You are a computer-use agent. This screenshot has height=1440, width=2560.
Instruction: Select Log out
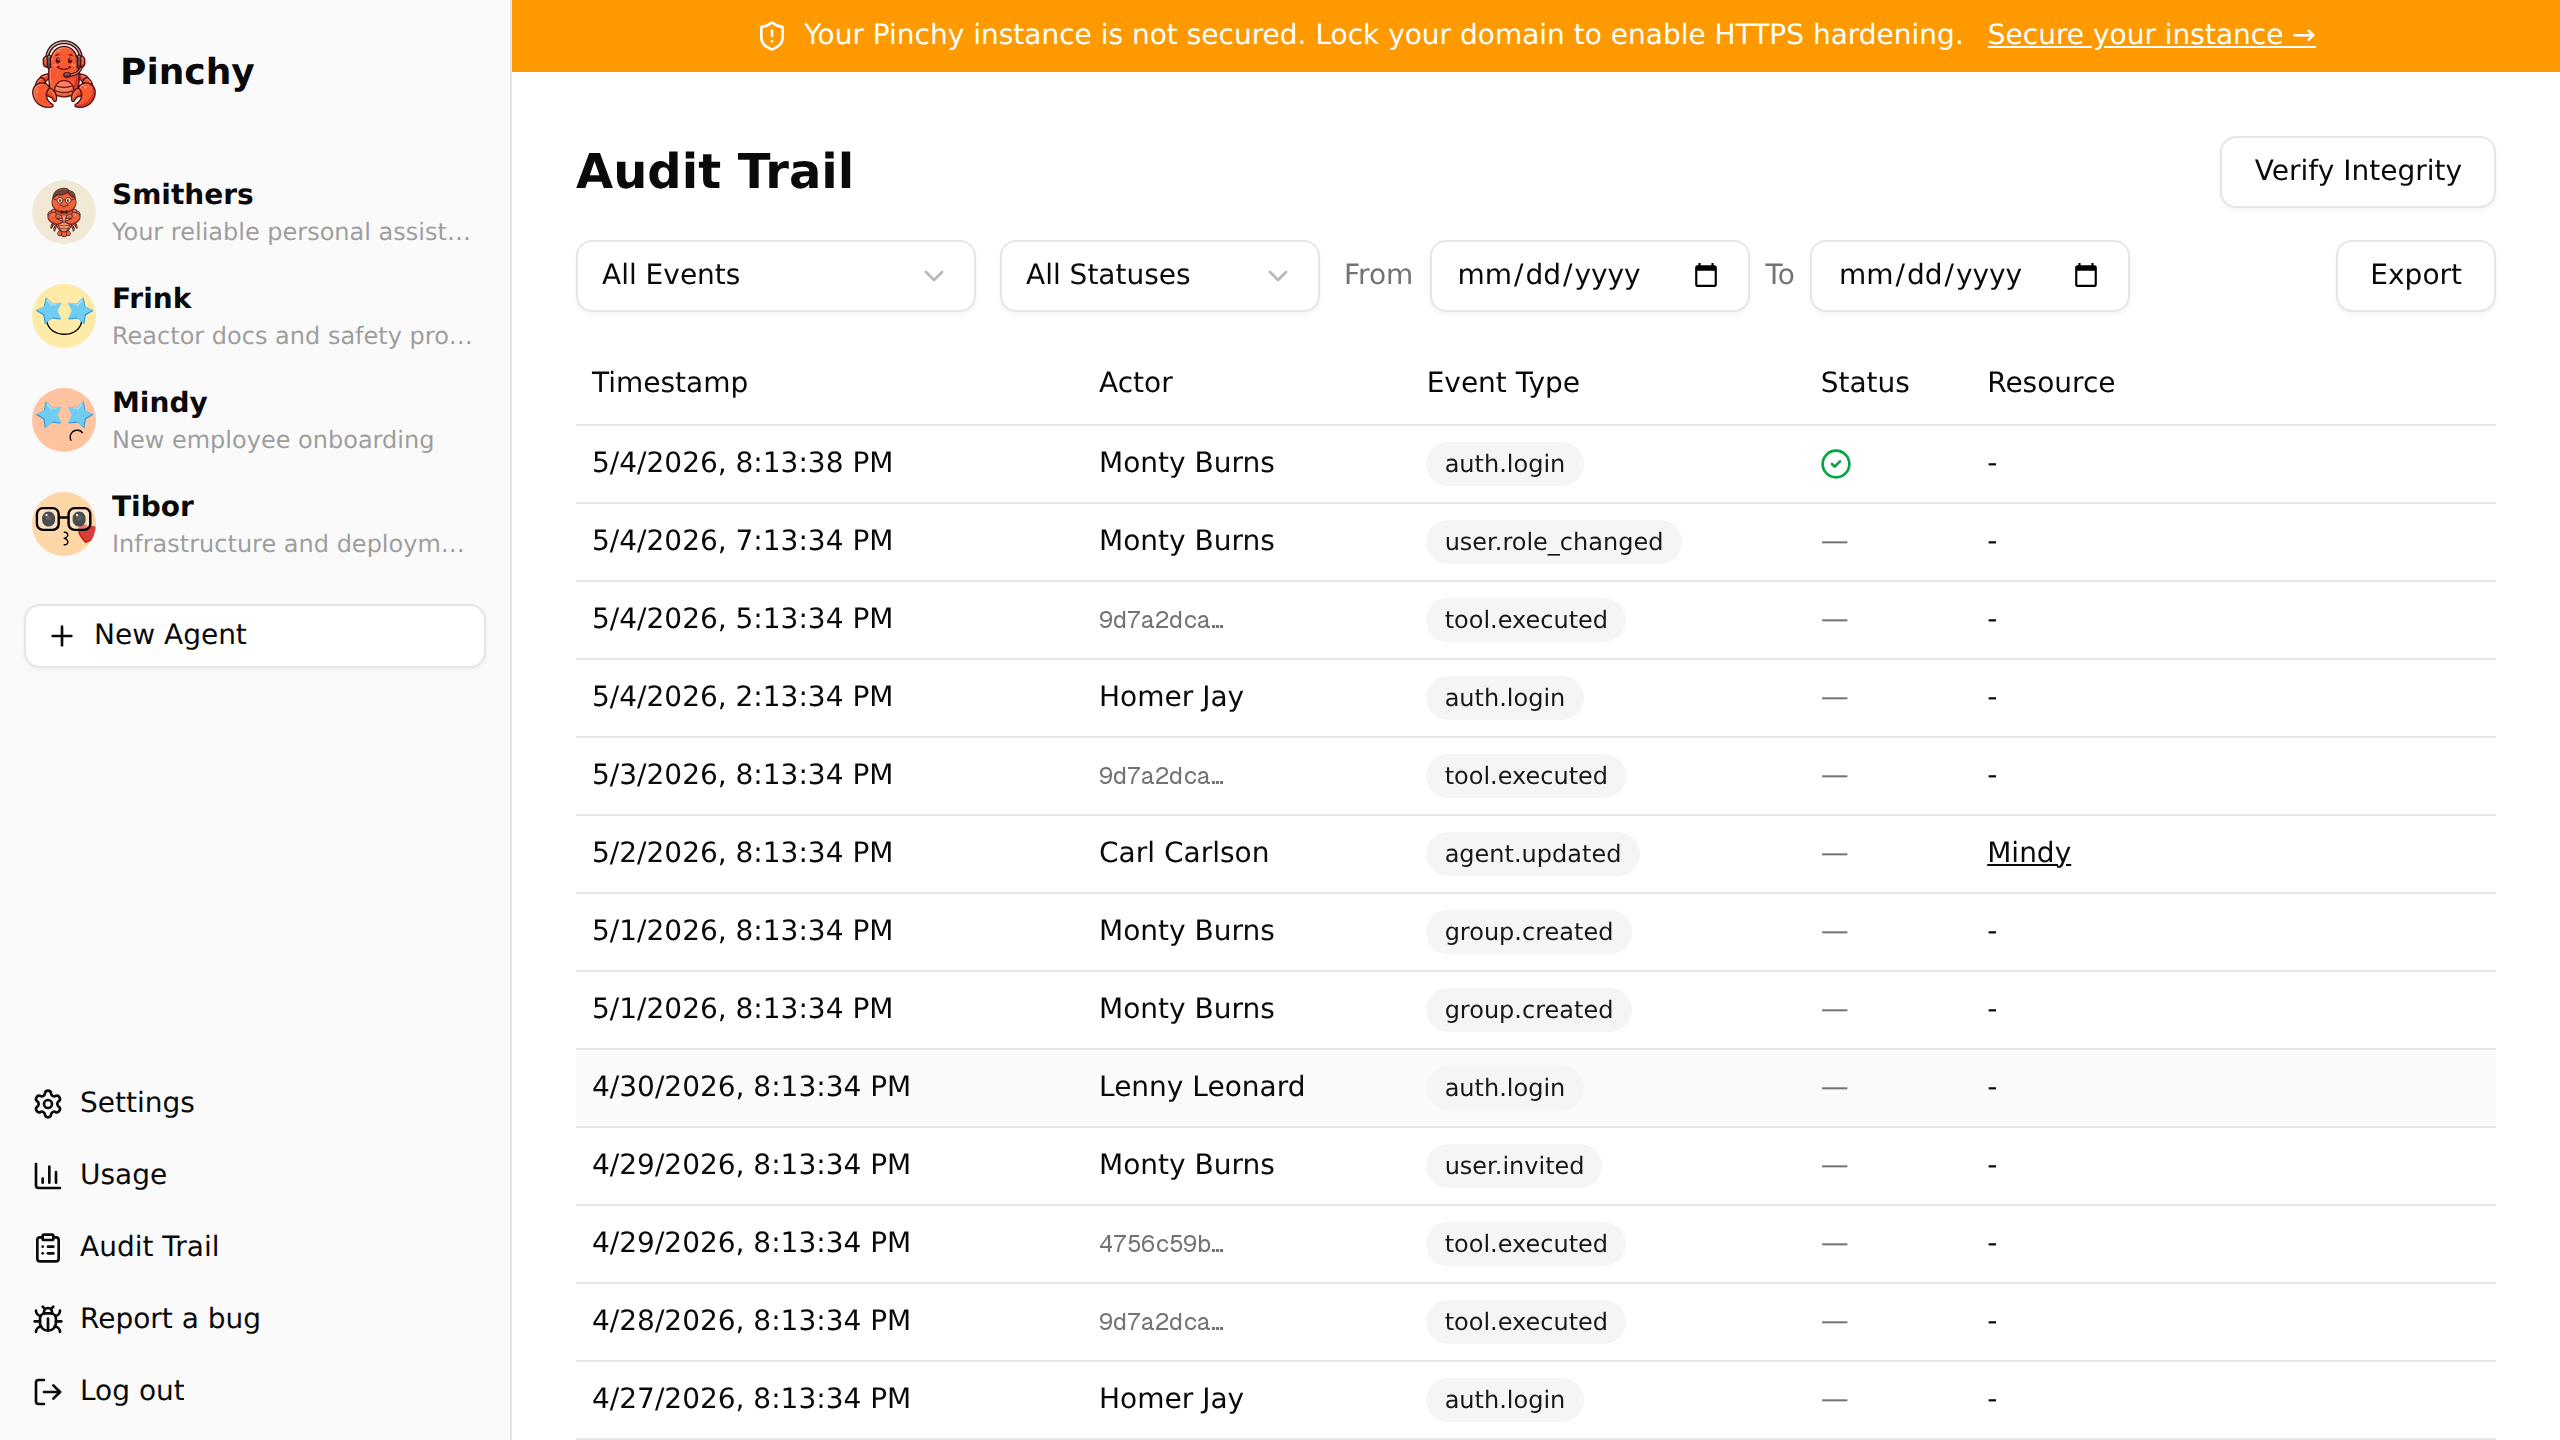click(x=132, y=1390)
